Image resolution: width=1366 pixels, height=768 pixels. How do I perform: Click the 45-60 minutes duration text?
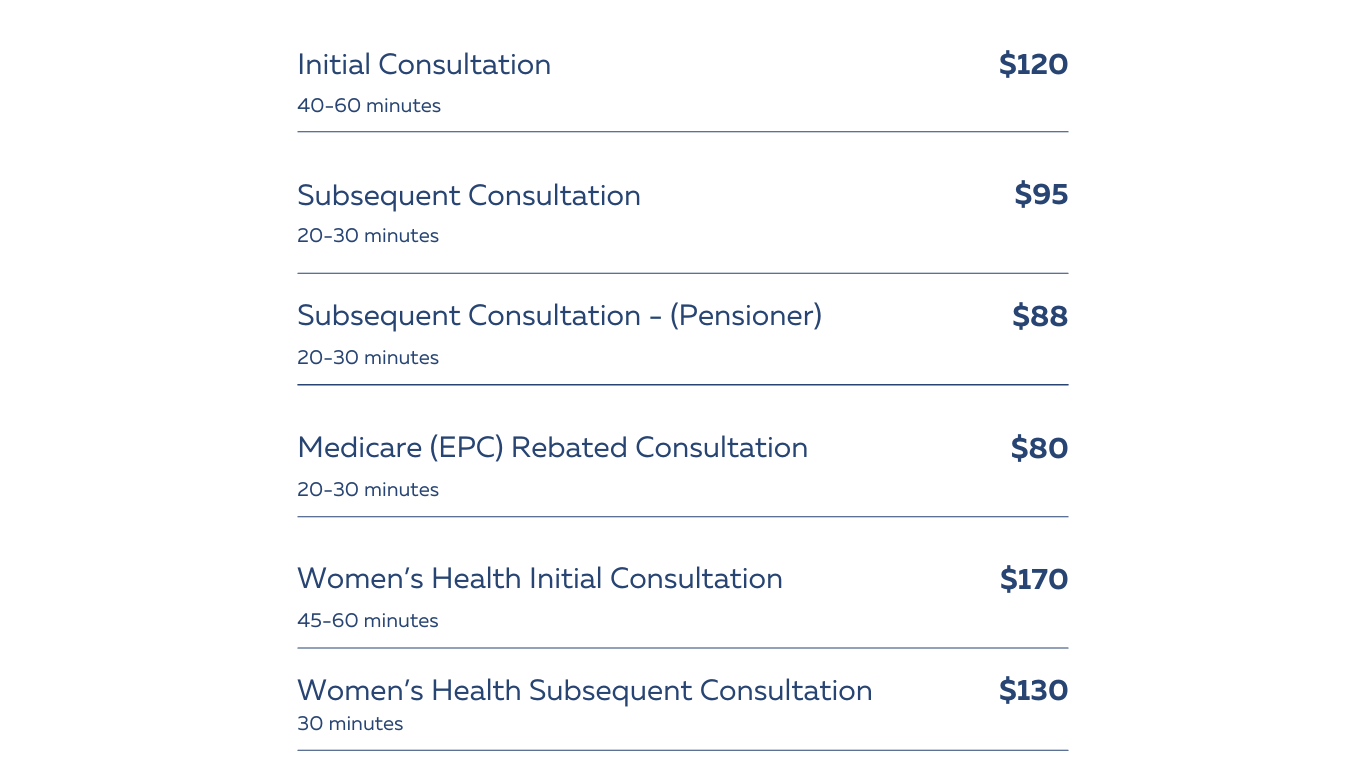point(368,621)
